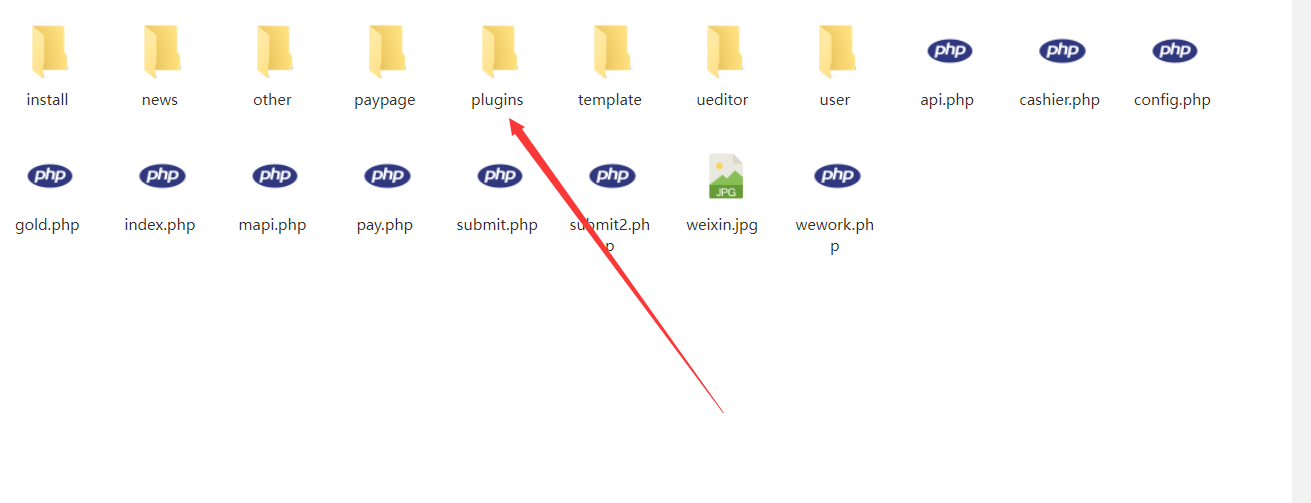This screenshot has height=503, width=1311.
Task: Click the vertical scrollbar track at right
Action: (1301, 251)
